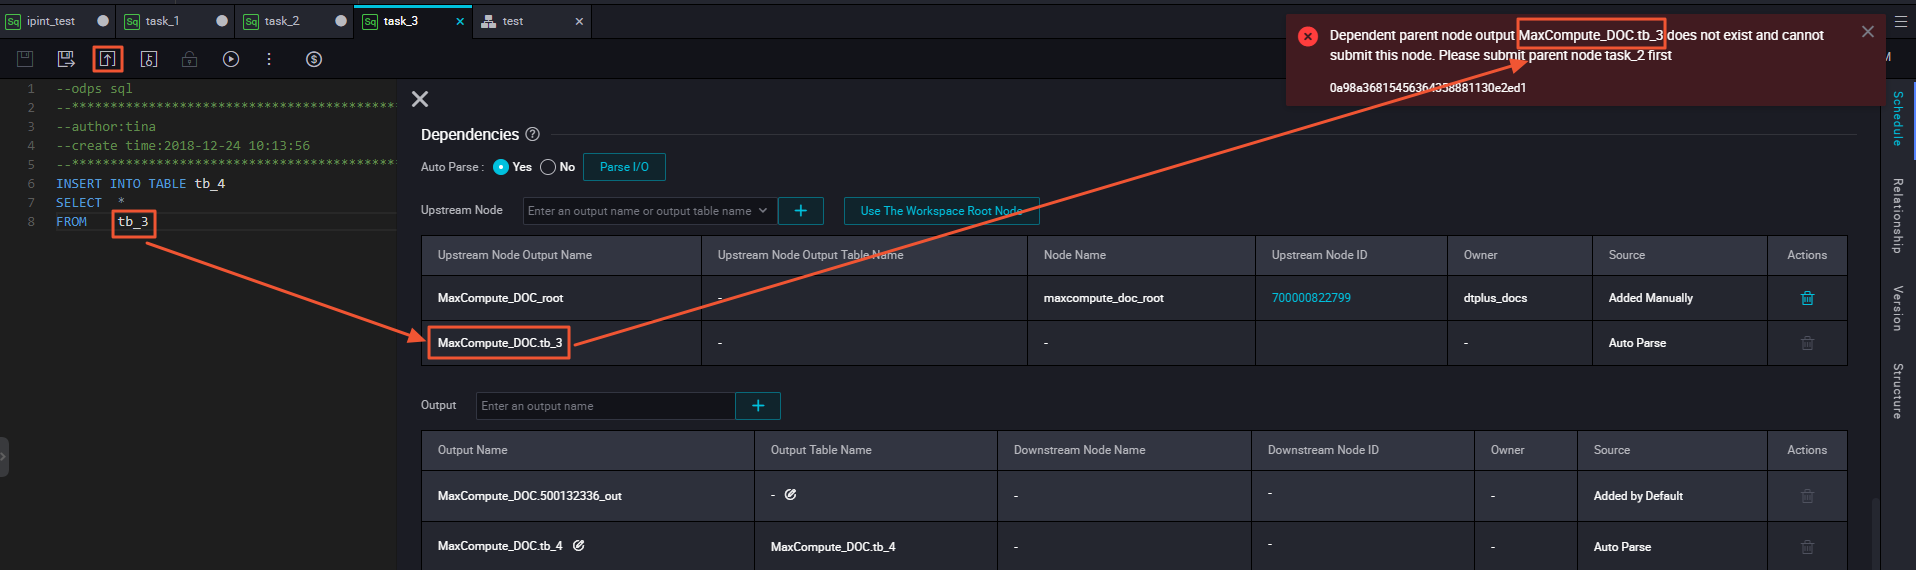Click the Steal lock key icon
1916x570 pixels.
(149, 59)
